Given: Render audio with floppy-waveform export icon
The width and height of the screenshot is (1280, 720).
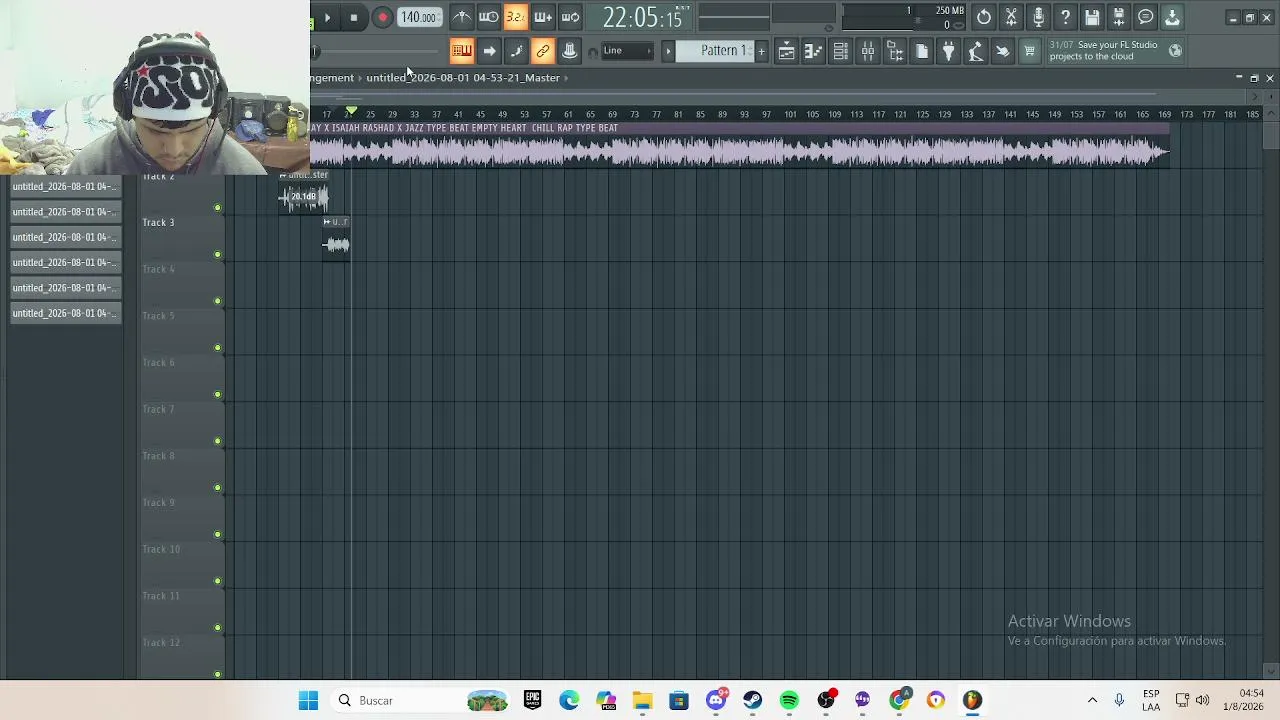Looking at the screenshot, I should (1119, 17).
